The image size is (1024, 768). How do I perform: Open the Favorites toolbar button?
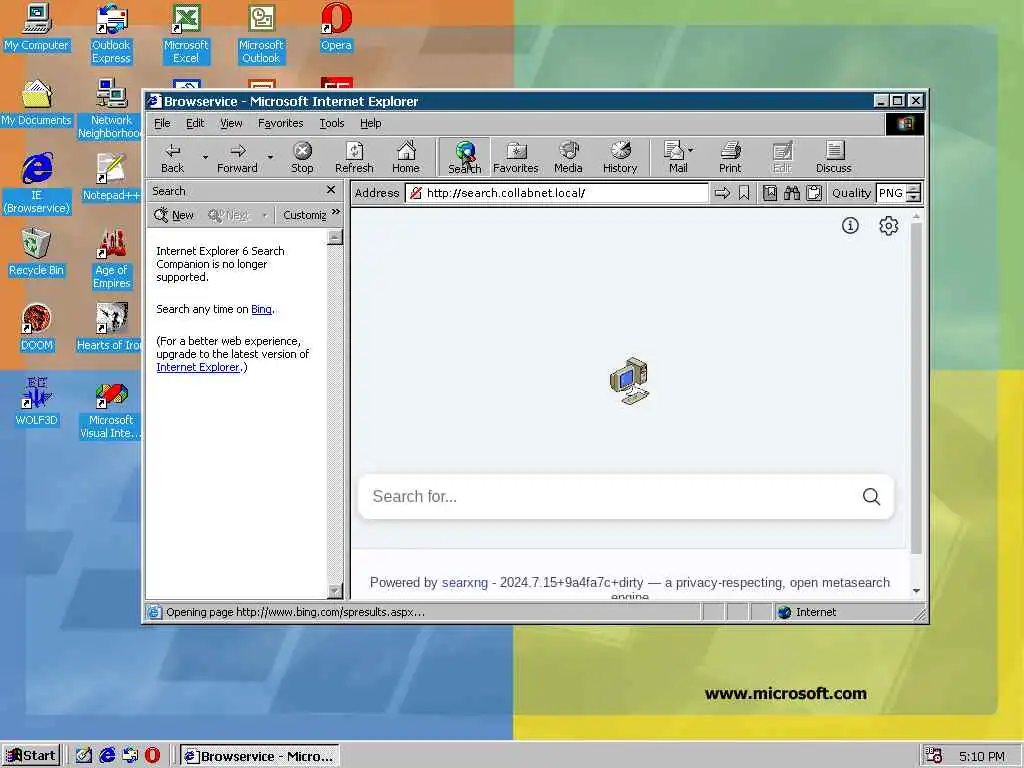(515, 157)
